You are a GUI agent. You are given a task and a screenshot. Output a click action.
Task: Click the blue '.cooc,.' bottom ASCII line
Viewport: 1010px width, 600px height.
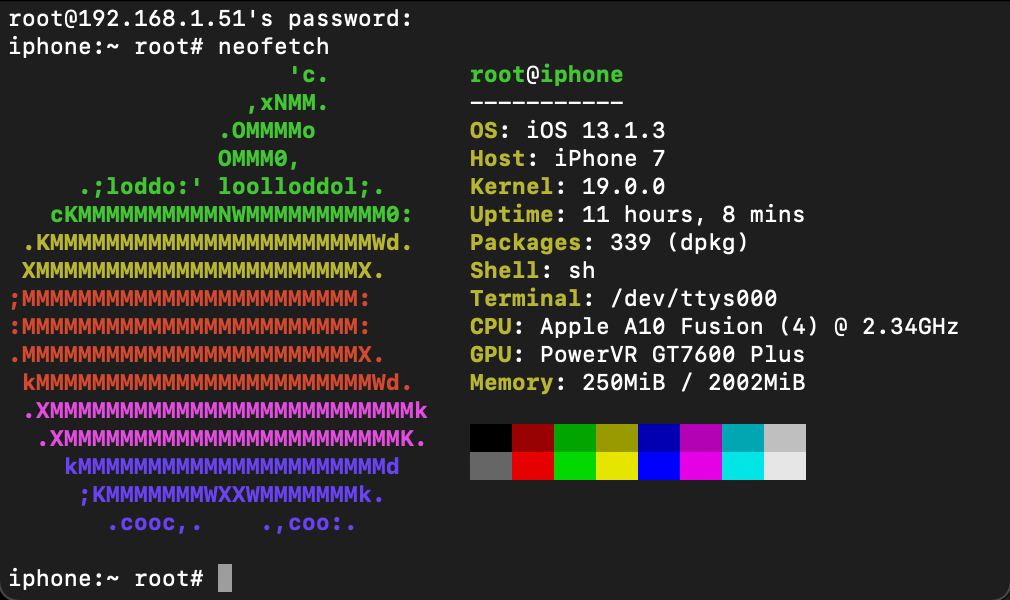[231, 523]
